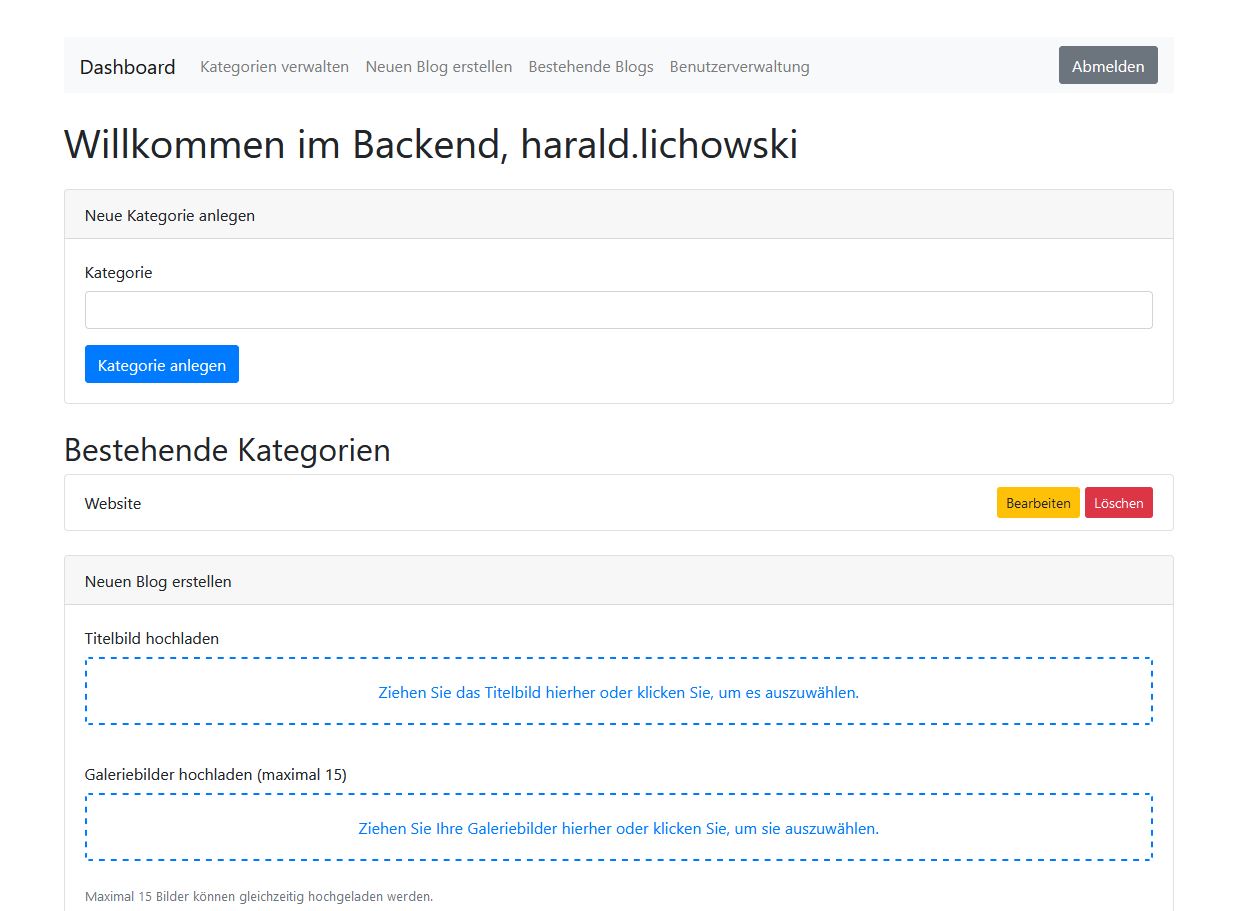Click the Willkommen im Backend heading

pos(431,144)
